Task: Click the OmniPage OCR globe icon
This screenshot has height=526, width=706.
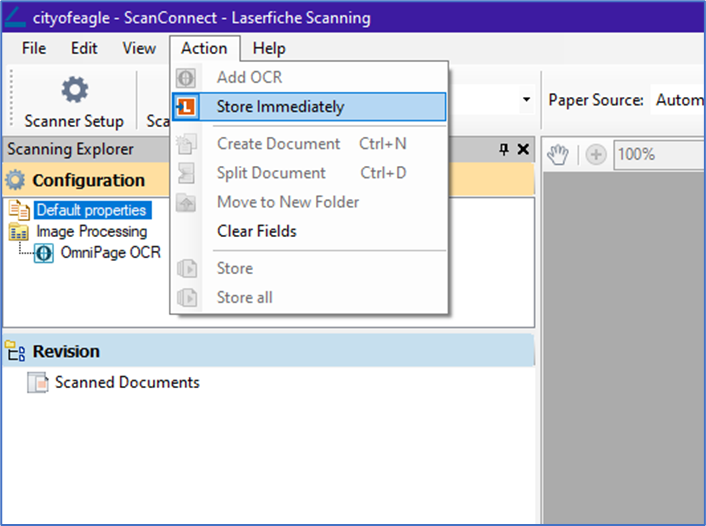Action: [x=44, y=253]
